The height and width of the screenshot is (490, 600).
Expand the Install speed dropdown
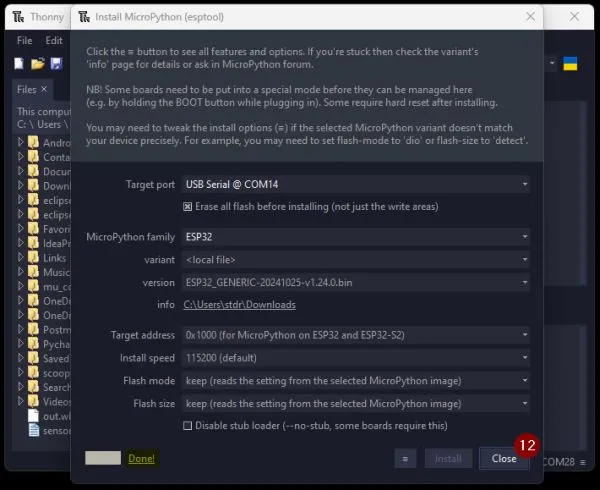coord(356,357)
